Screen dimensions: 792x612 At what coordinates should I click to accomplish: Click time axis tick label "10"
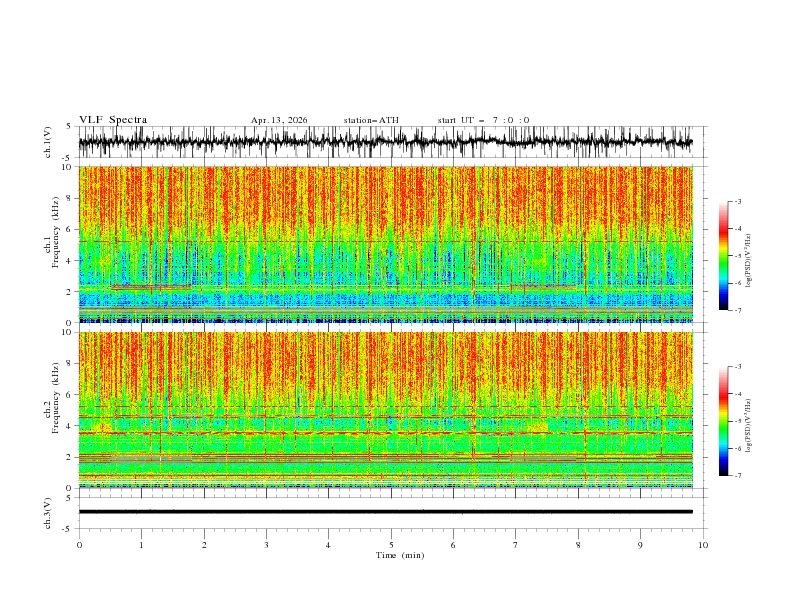click(703, 545)
